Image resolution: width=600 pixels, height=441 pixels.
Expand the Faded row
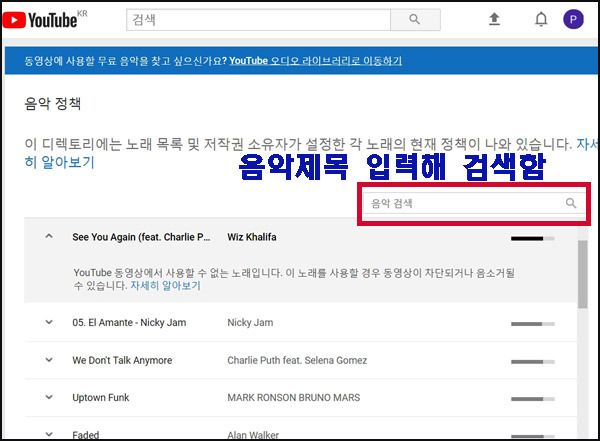(x=49, y=434)
